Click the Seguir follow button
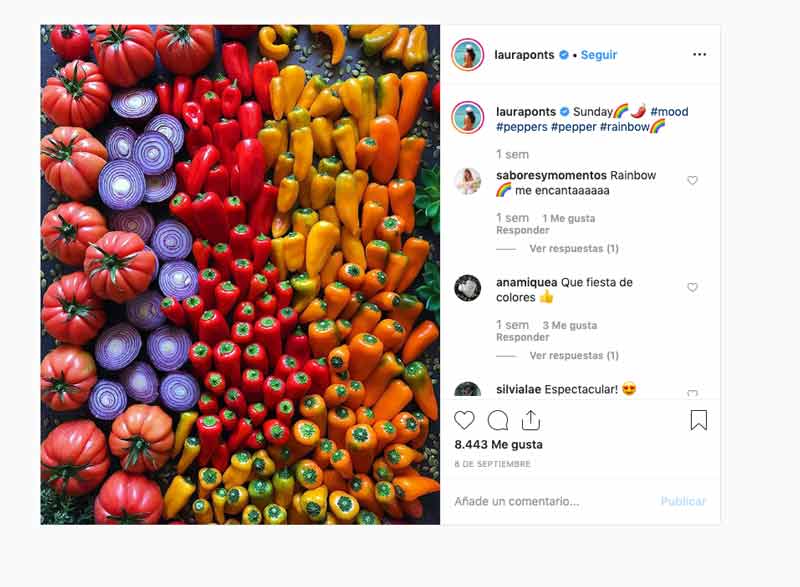The image size is (800, 587). click(599, 55)
